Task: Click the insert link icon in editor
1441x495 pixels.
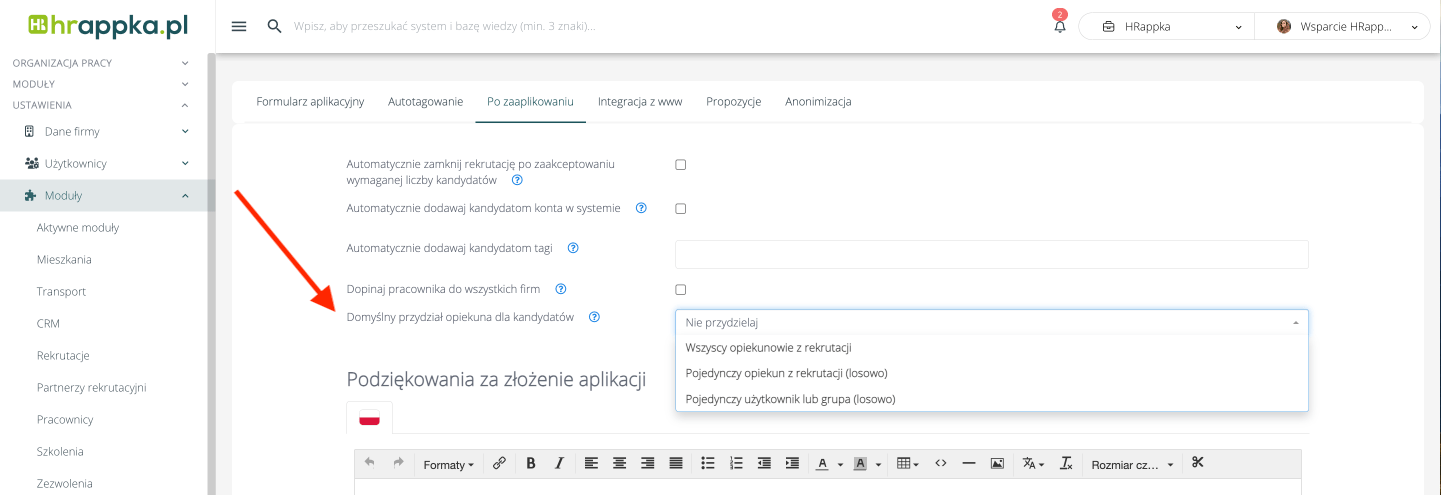Action: pyautogui.click(x=500, y=463)
